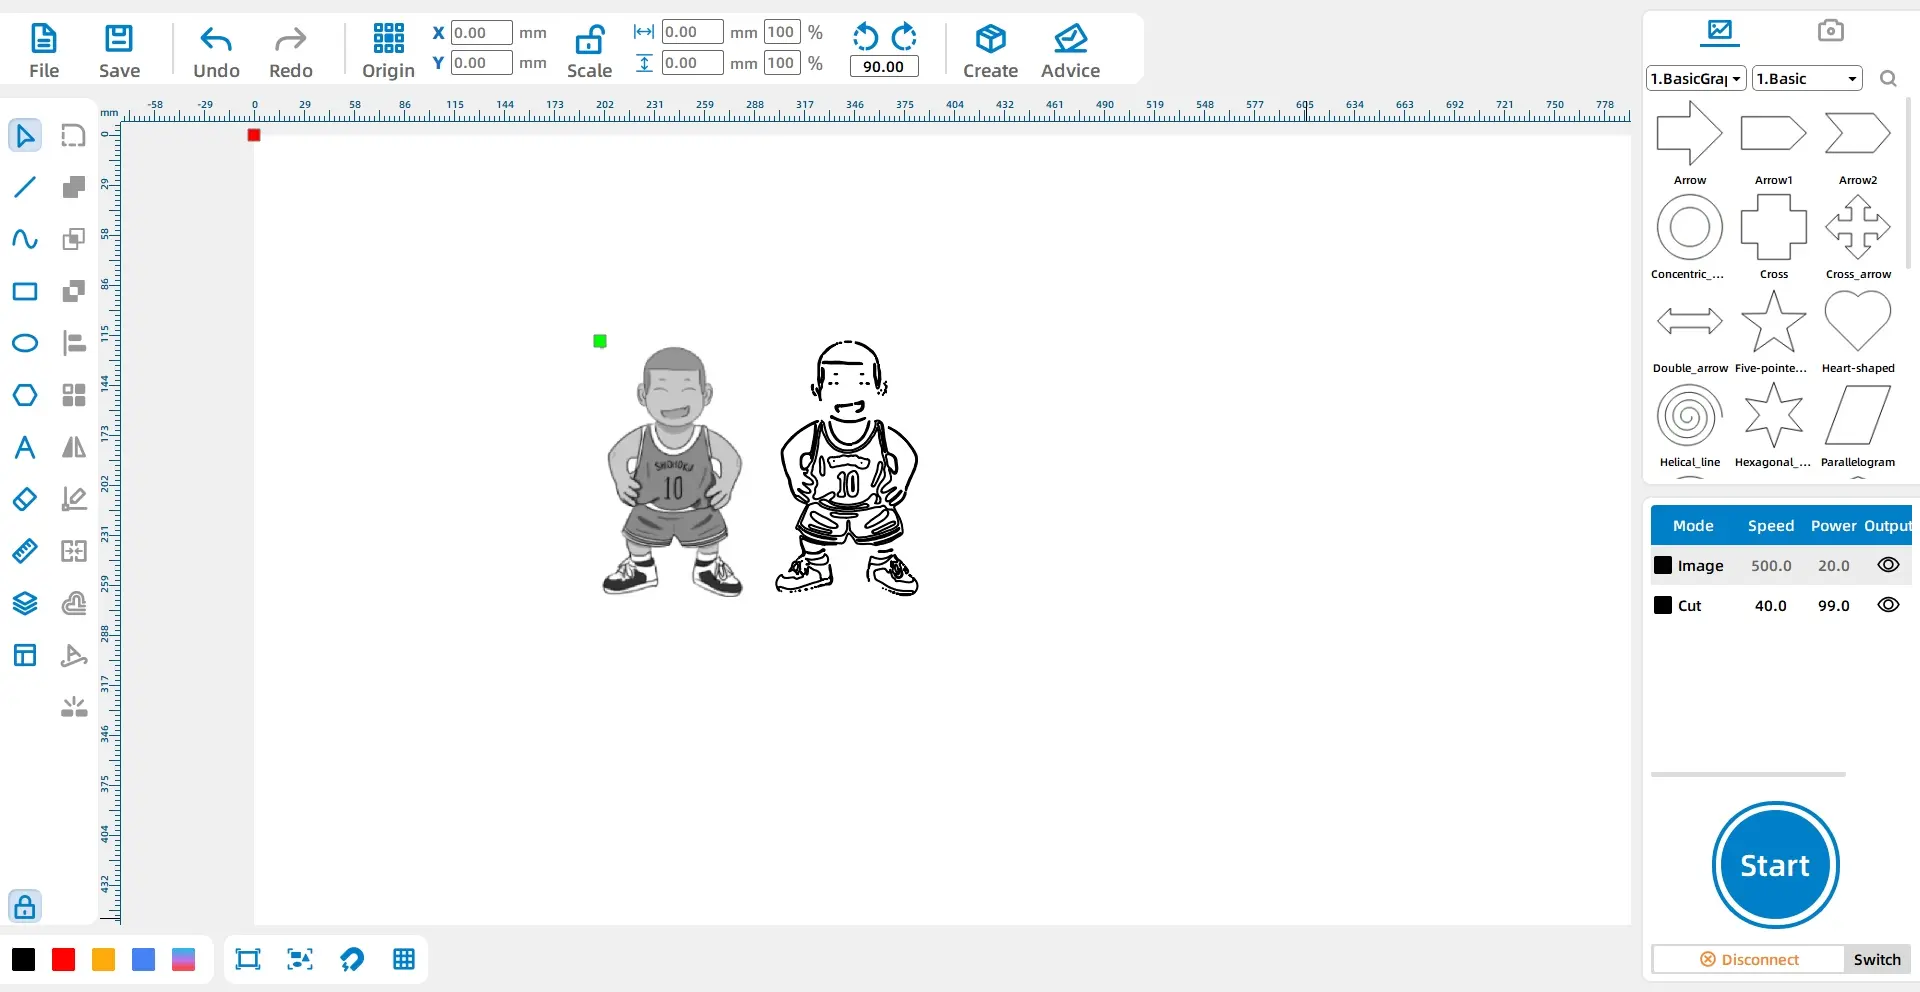Viewport: 1920px width, 992px height.
Task: Expand the 1.BasicGraph category dropdown
Action: click(x=1697, y=79)
